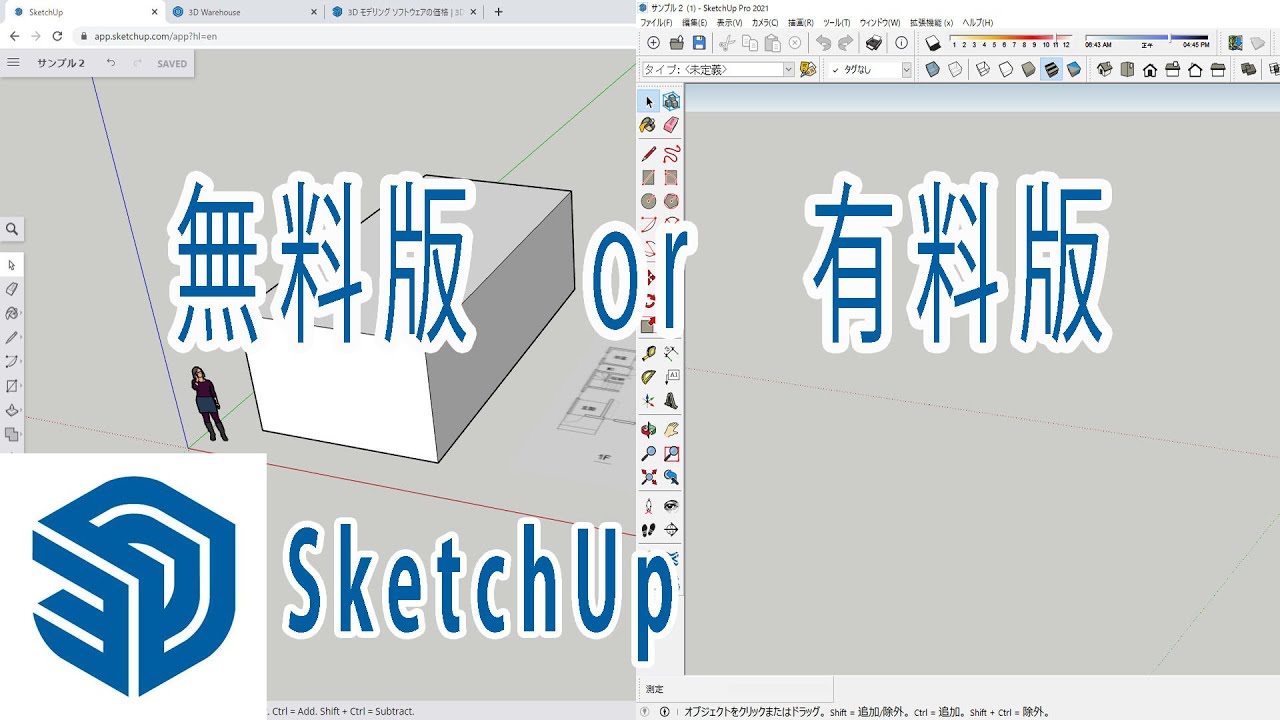Select the Walk footprints tool in SketchUp Pro
The height and width of the screenshot is (720, 1280).
649,530
